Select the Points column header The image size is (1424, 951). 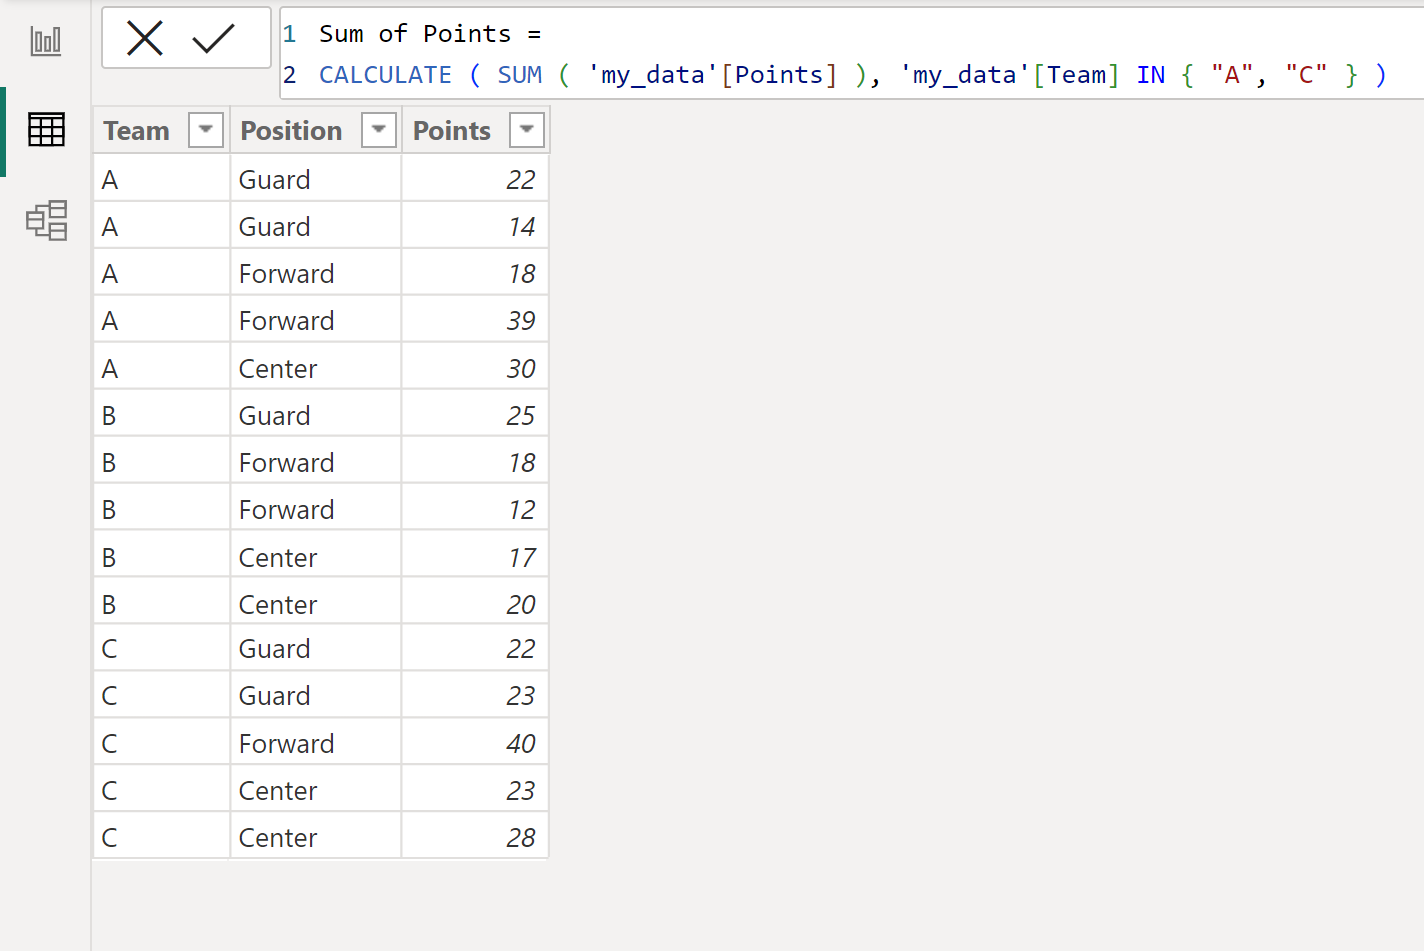(476, 130)
